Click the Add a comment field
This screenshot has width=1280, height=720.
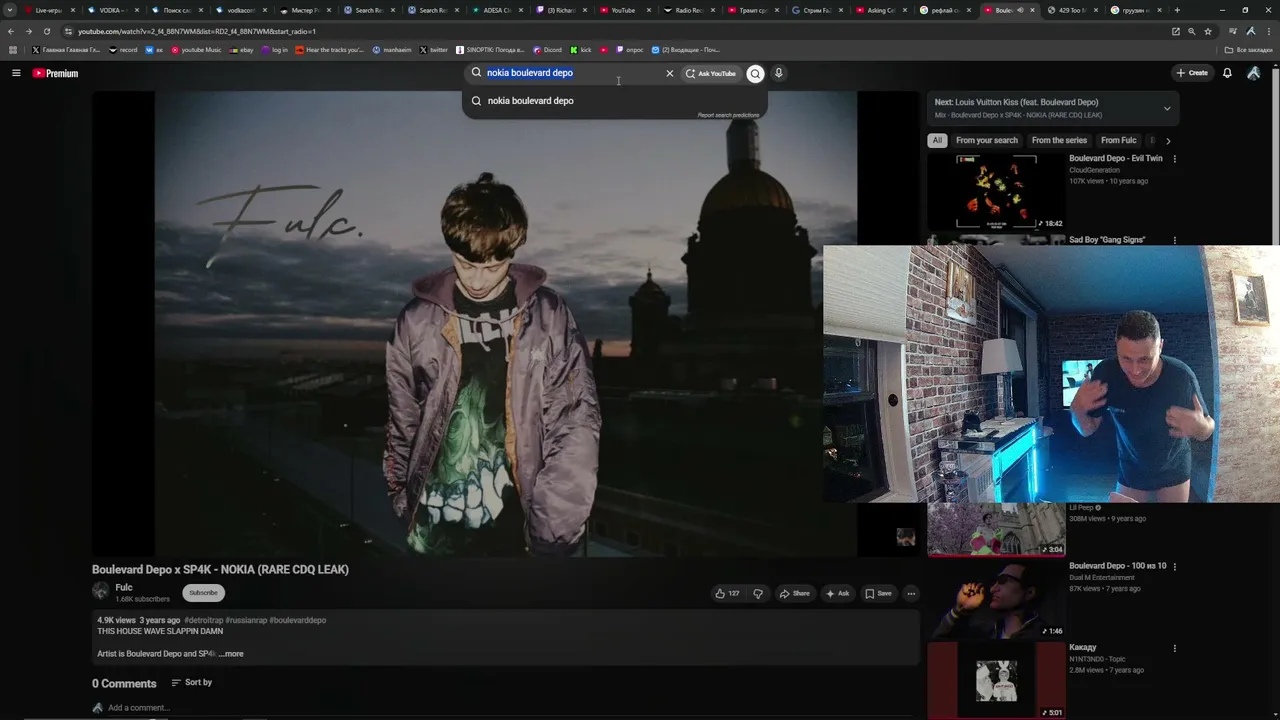pyautogui.click(x=139, y=708)
